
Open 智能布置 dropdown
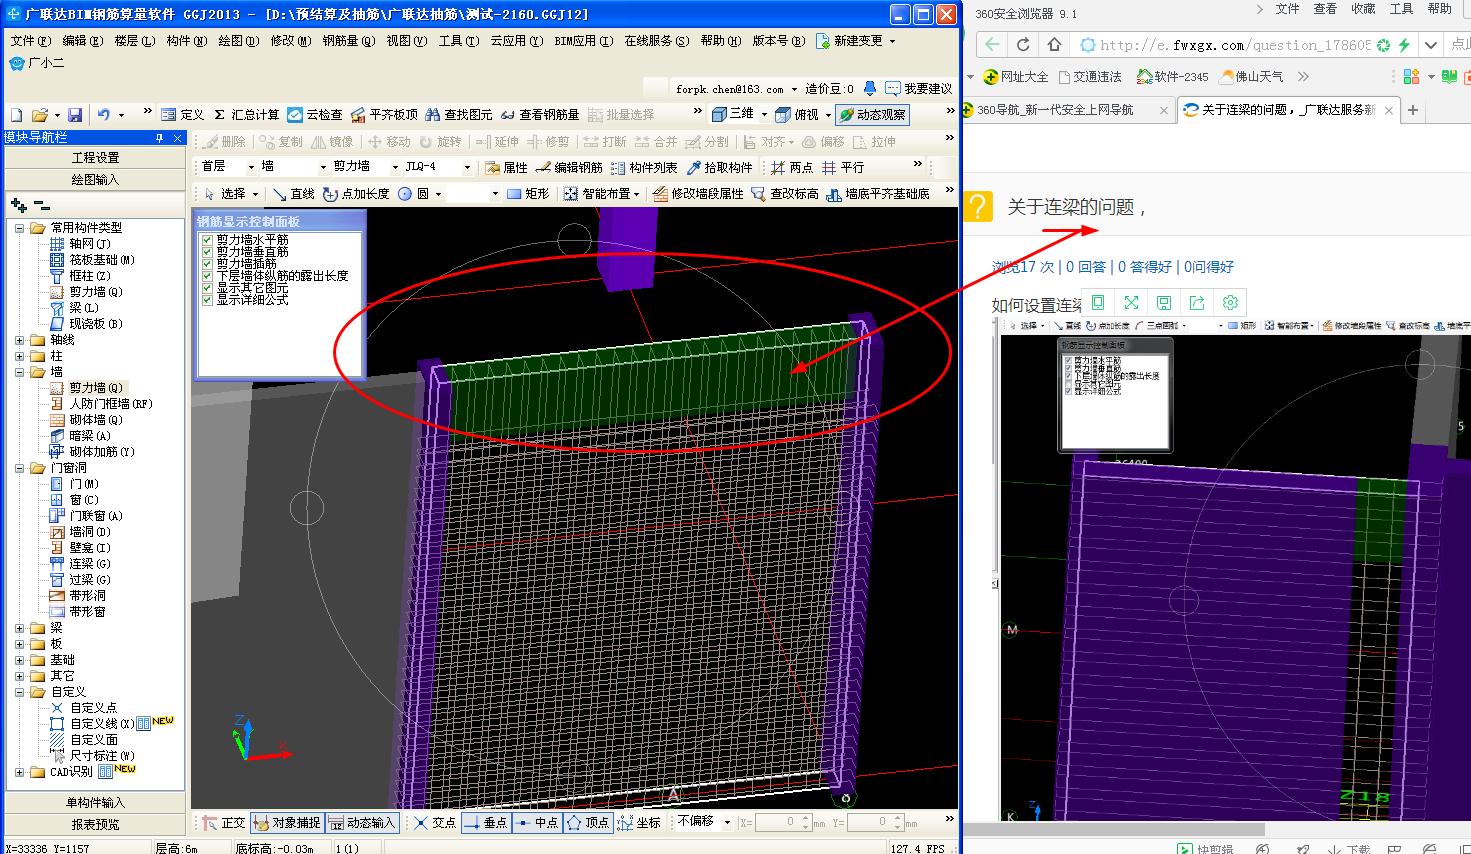click(604, 193)
